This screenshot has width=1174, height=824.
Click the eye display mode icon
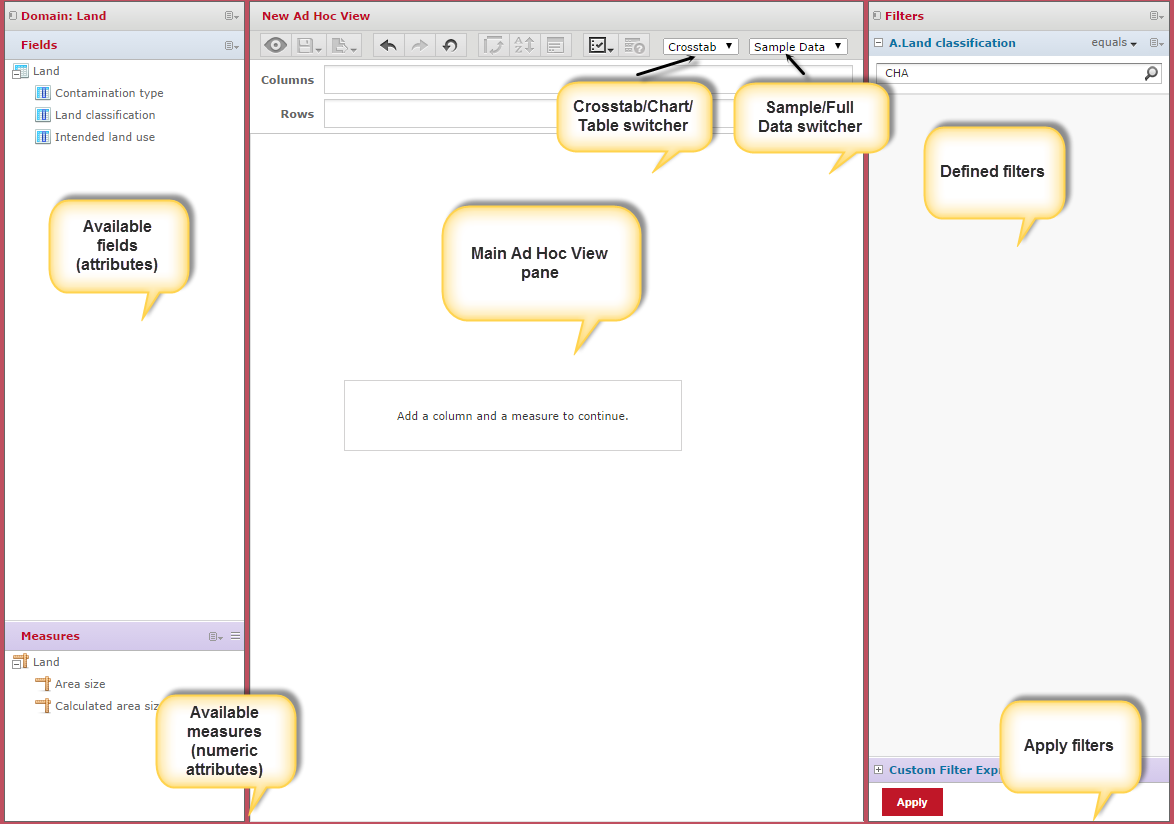(276, 46)
